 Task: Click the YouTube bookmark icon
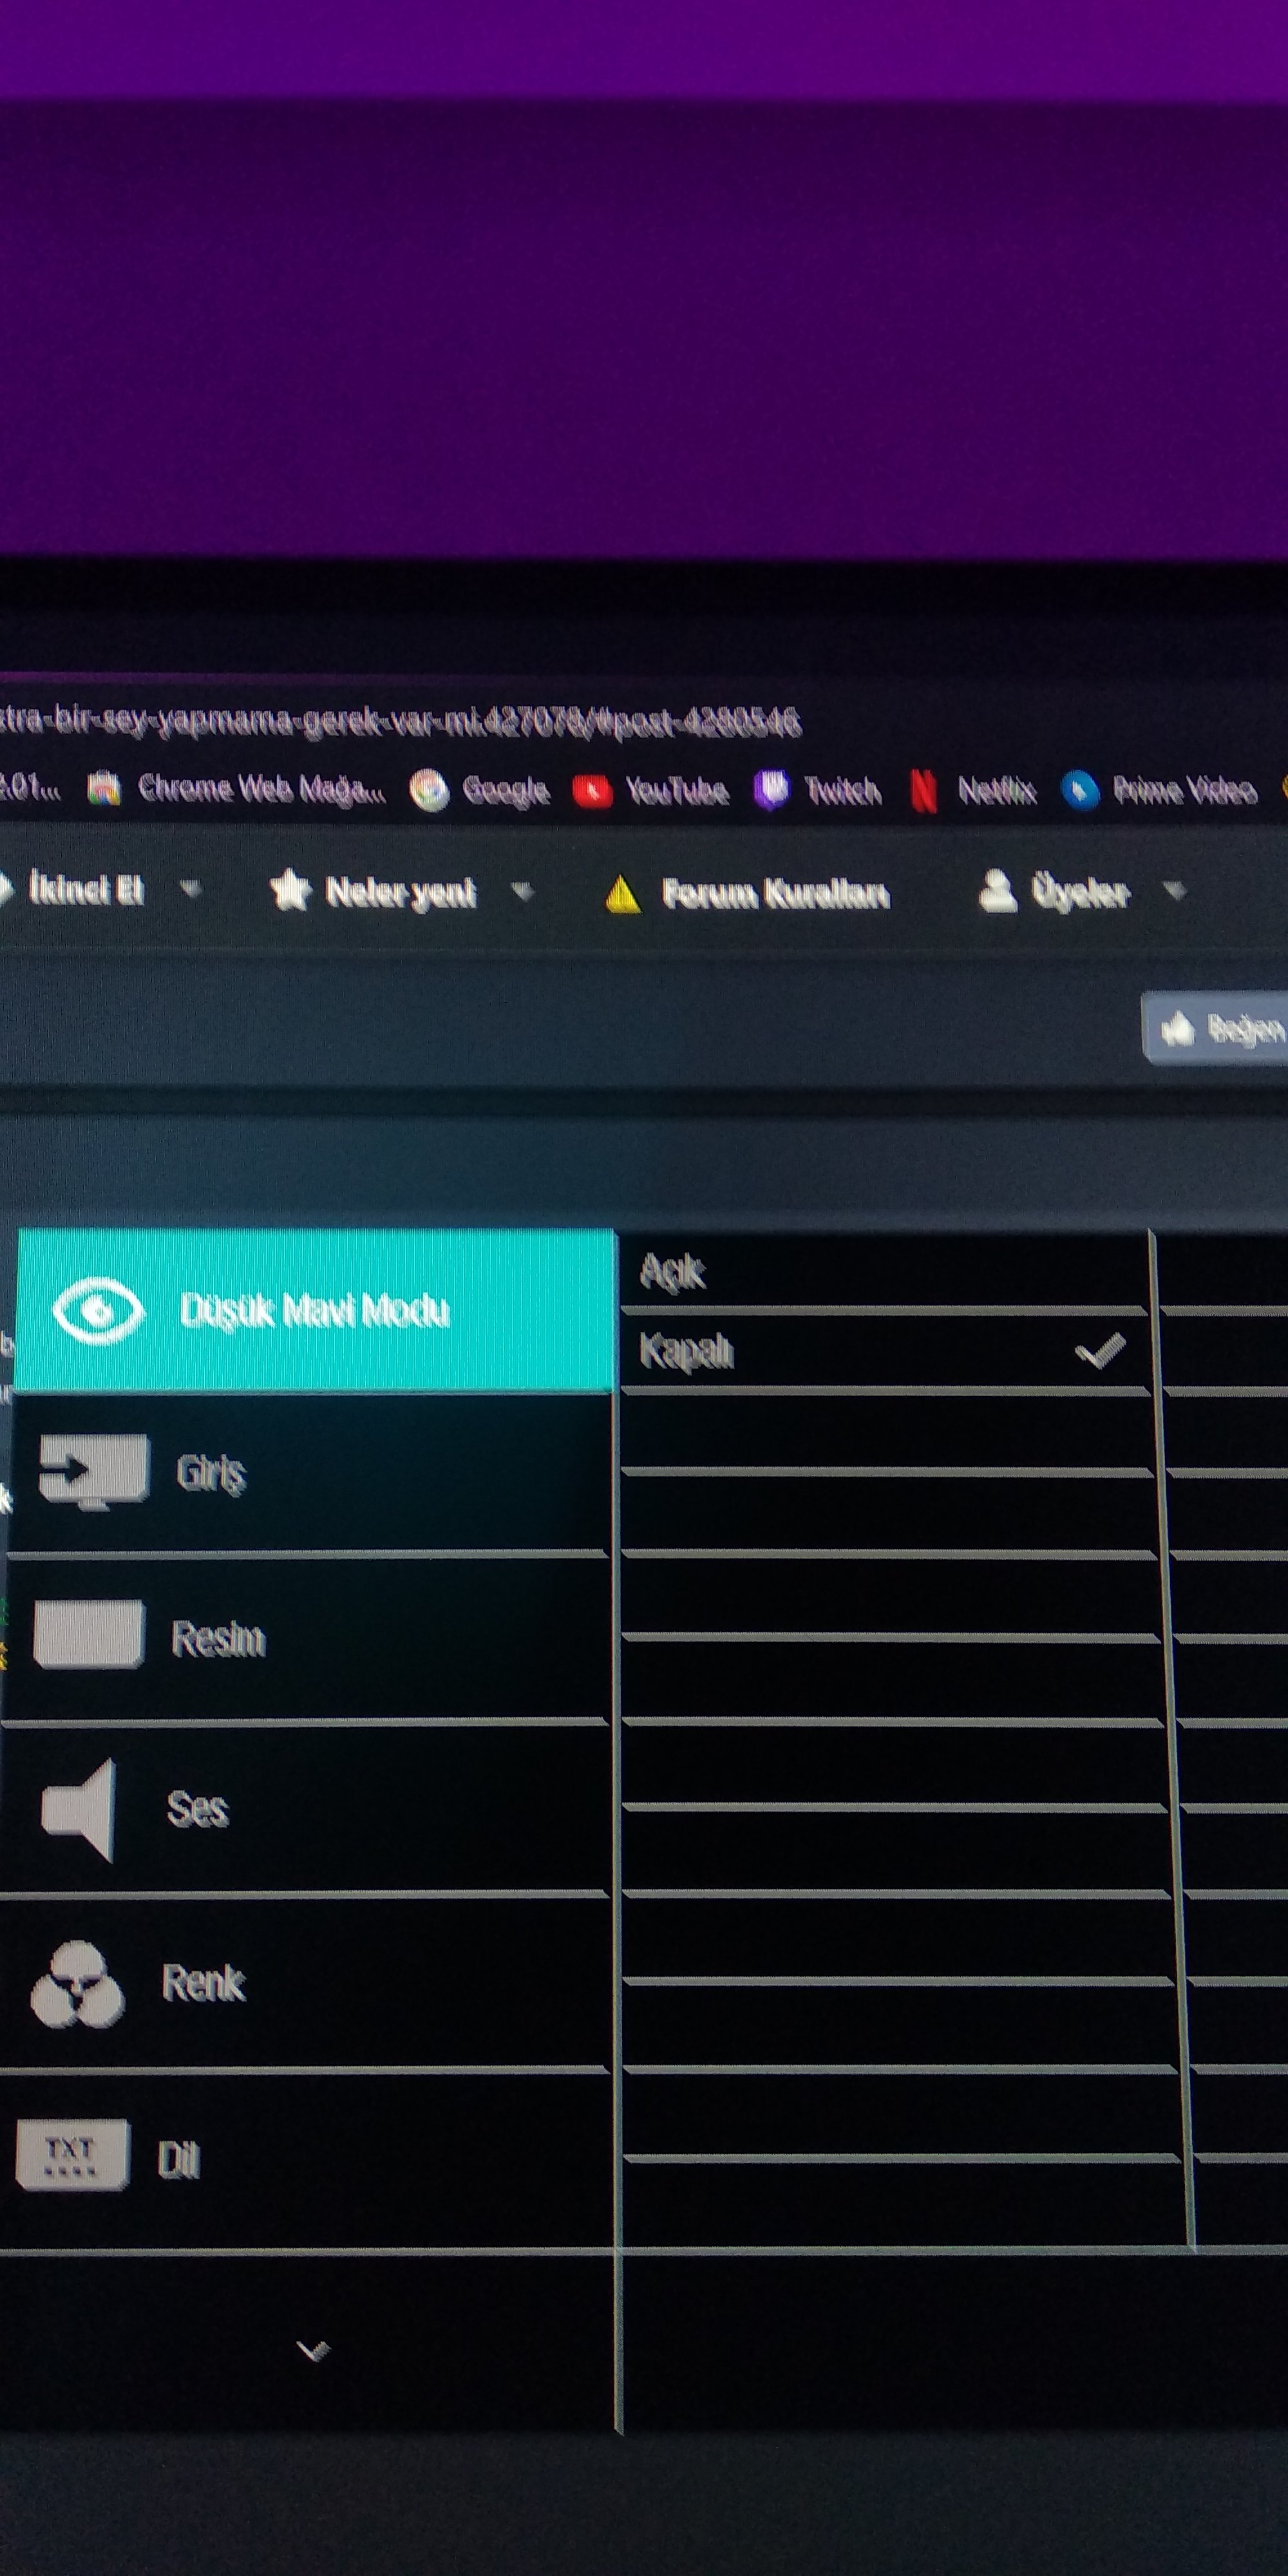click(592, 792)
